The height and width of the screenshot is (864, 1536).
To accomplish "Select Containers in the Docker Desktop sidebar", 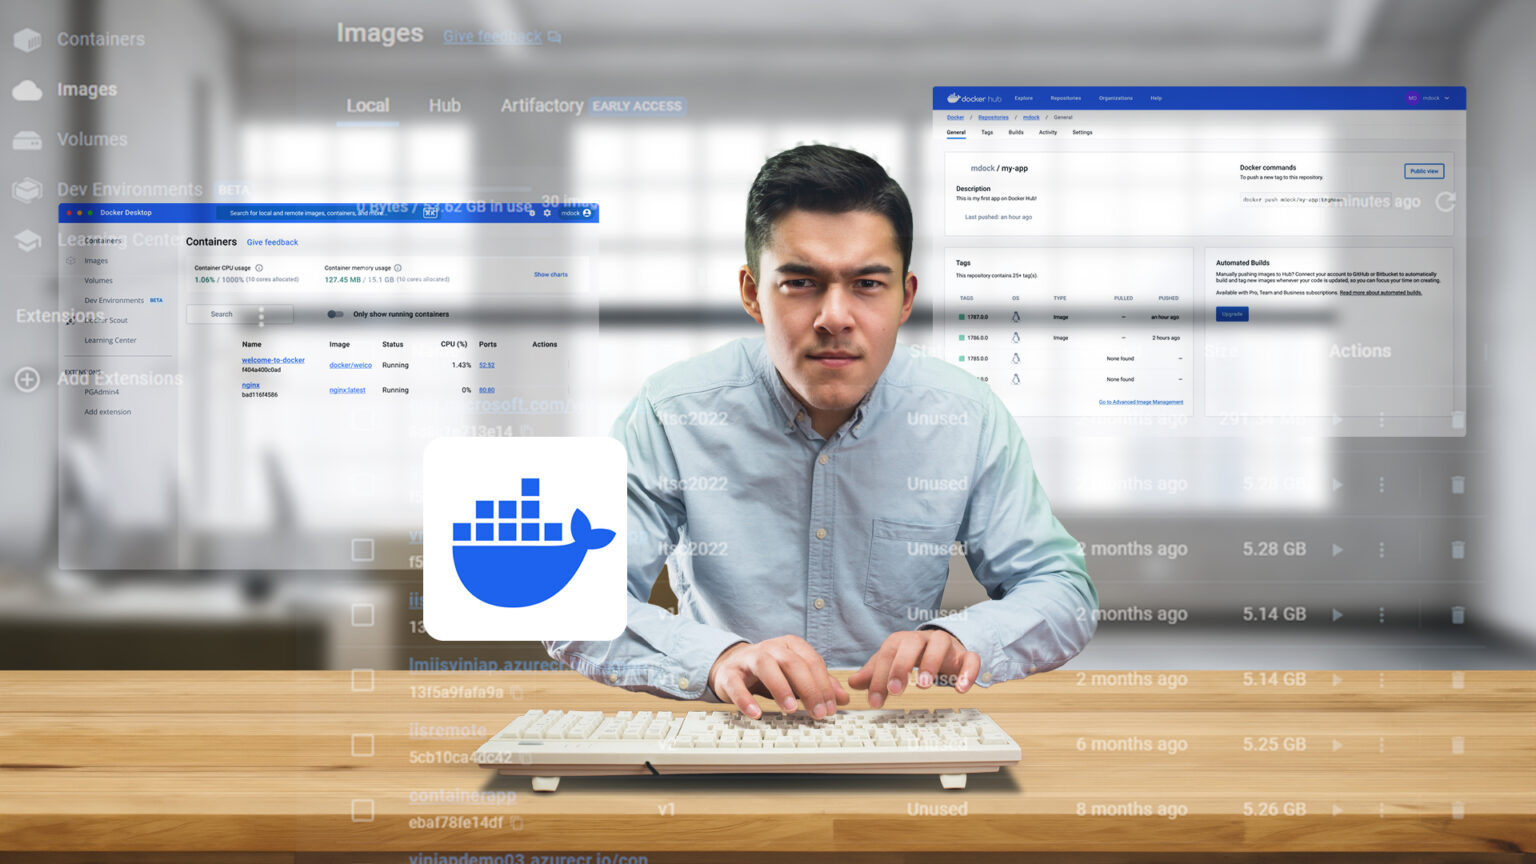I will pyautogui.click(x=102, y=240).
